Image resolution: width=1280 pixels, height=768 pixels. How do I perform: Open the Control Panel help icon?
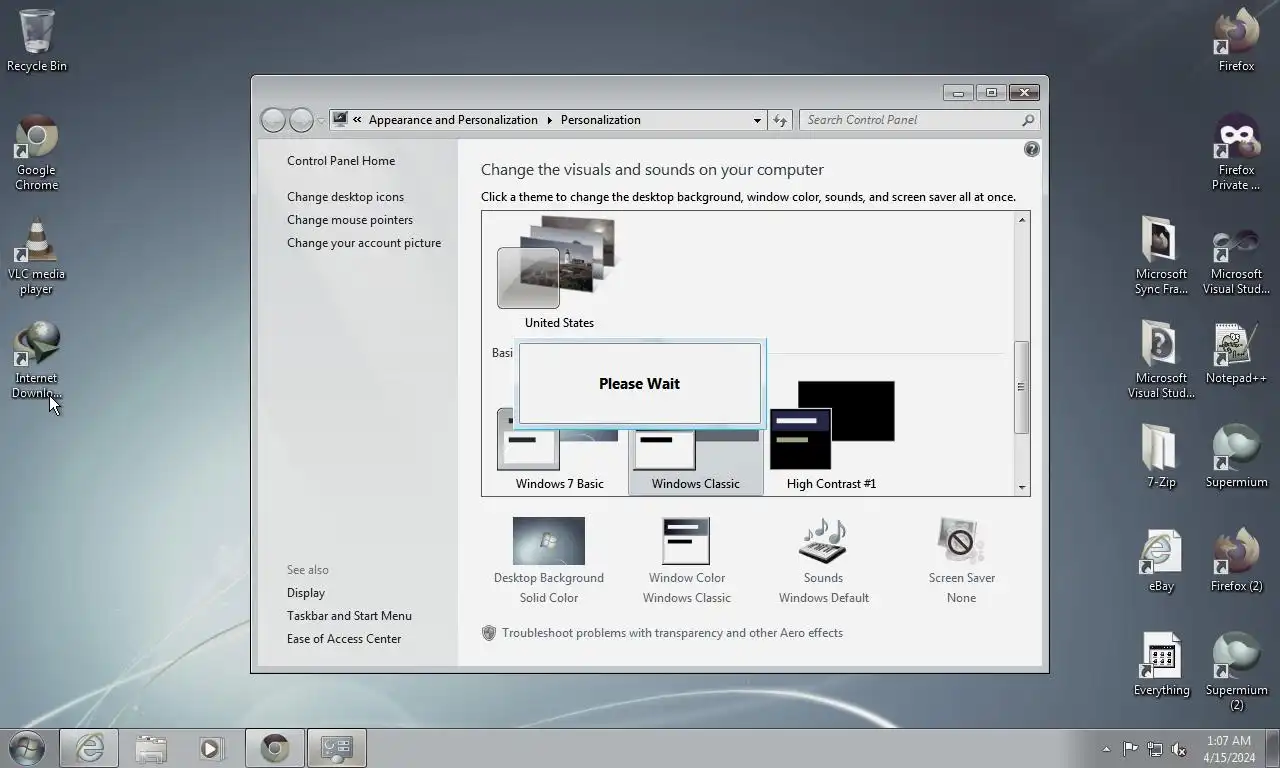point(1032,149)
